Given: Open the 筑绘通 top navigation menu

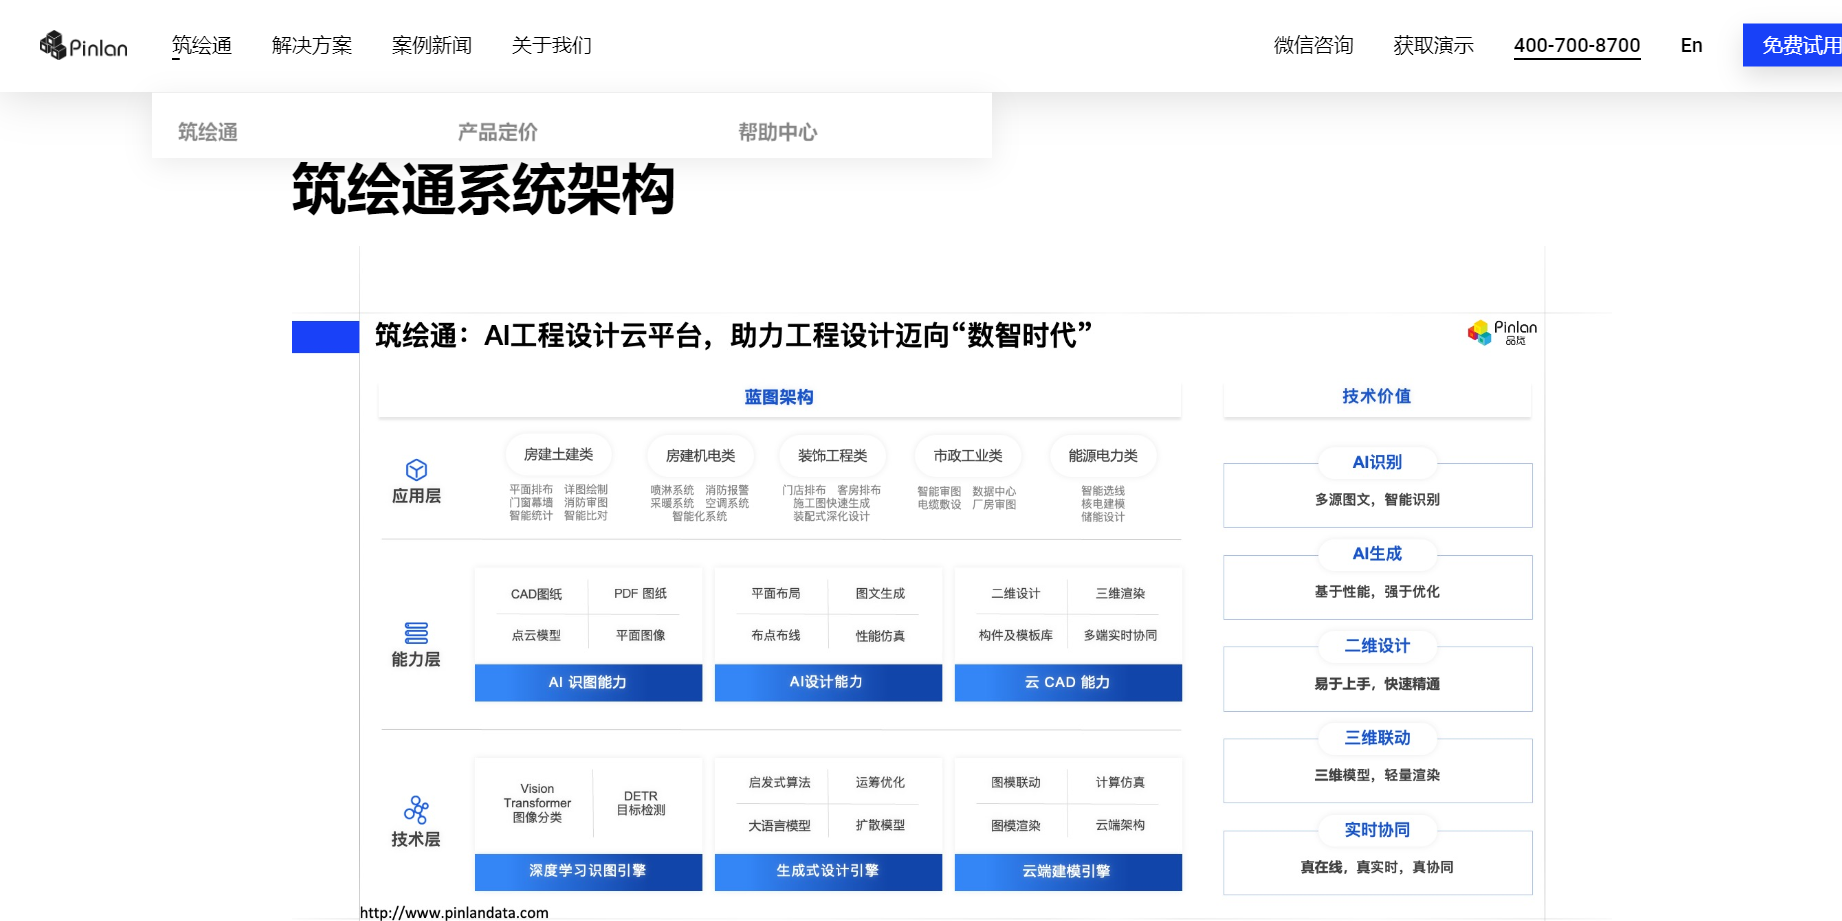Looking at the screenshot, I should (202, 46).
